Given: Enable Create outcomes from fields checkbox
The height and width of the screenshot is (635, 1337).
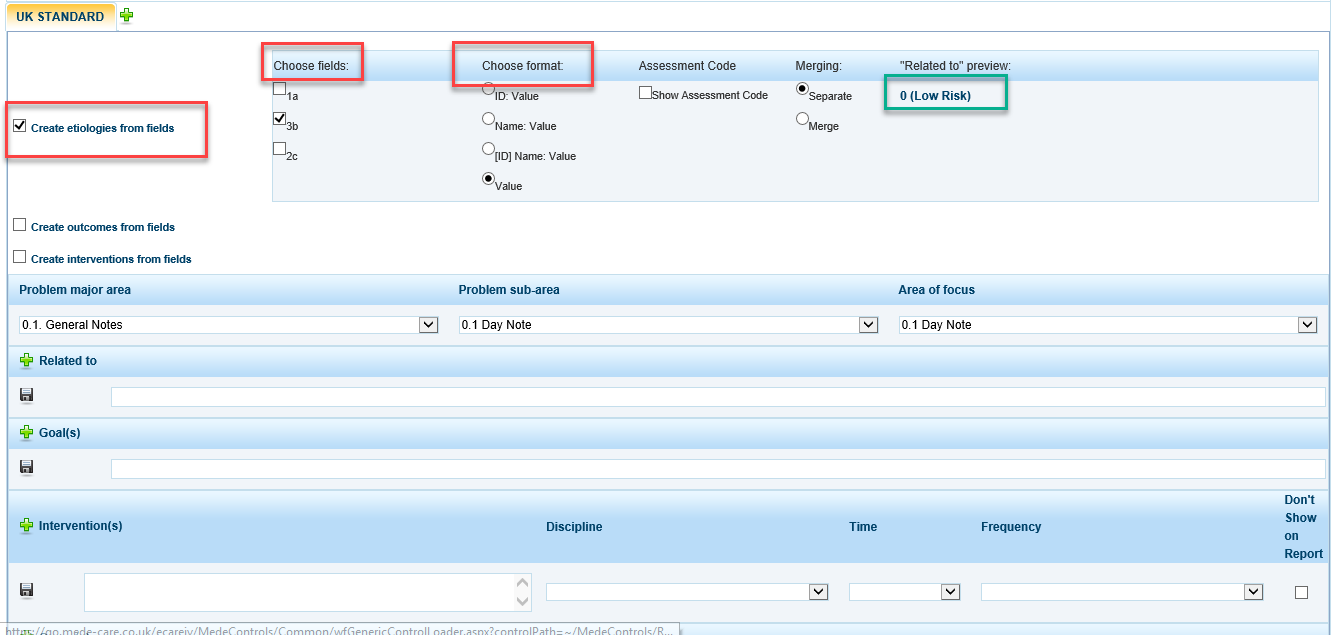Looking at the screenshot, I should point(20,225).
